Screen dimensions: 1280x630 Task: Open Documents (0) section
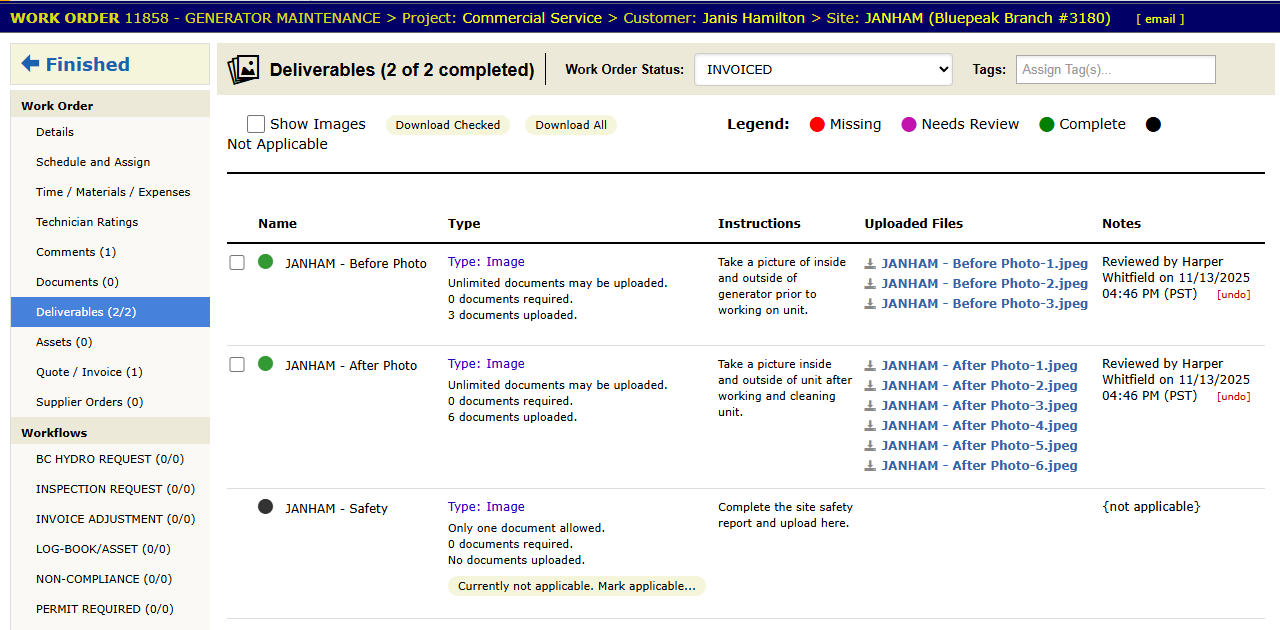[x=110, y=282]
